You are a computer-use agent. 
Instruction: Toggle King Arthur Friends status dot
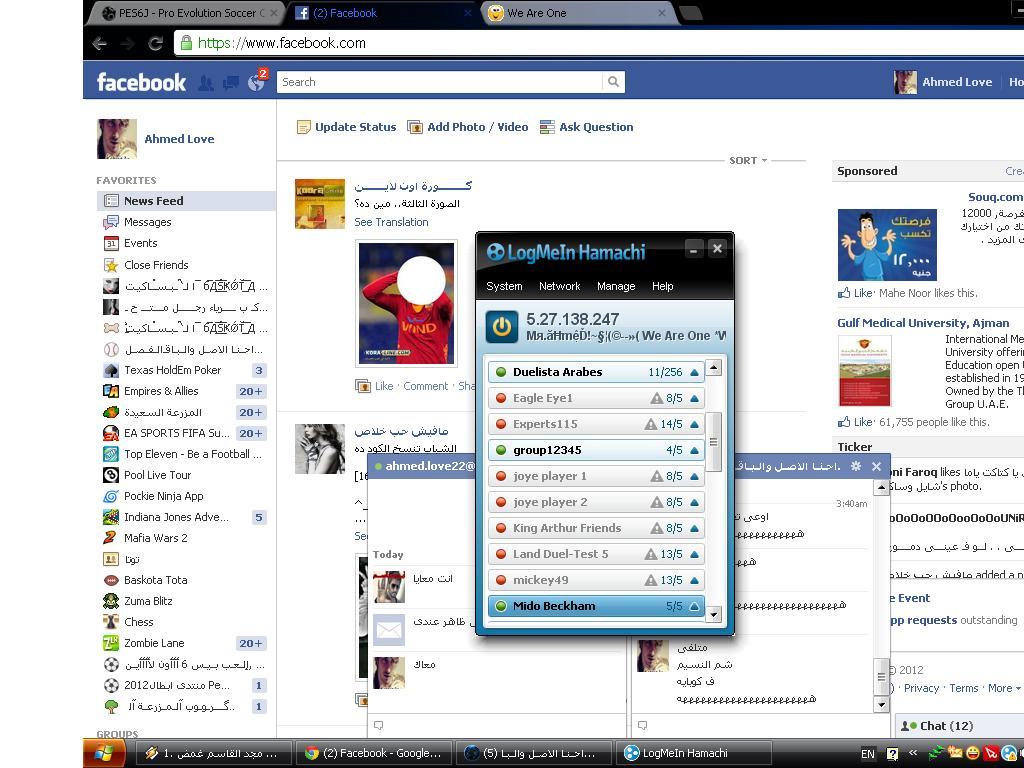coord(501,528)
